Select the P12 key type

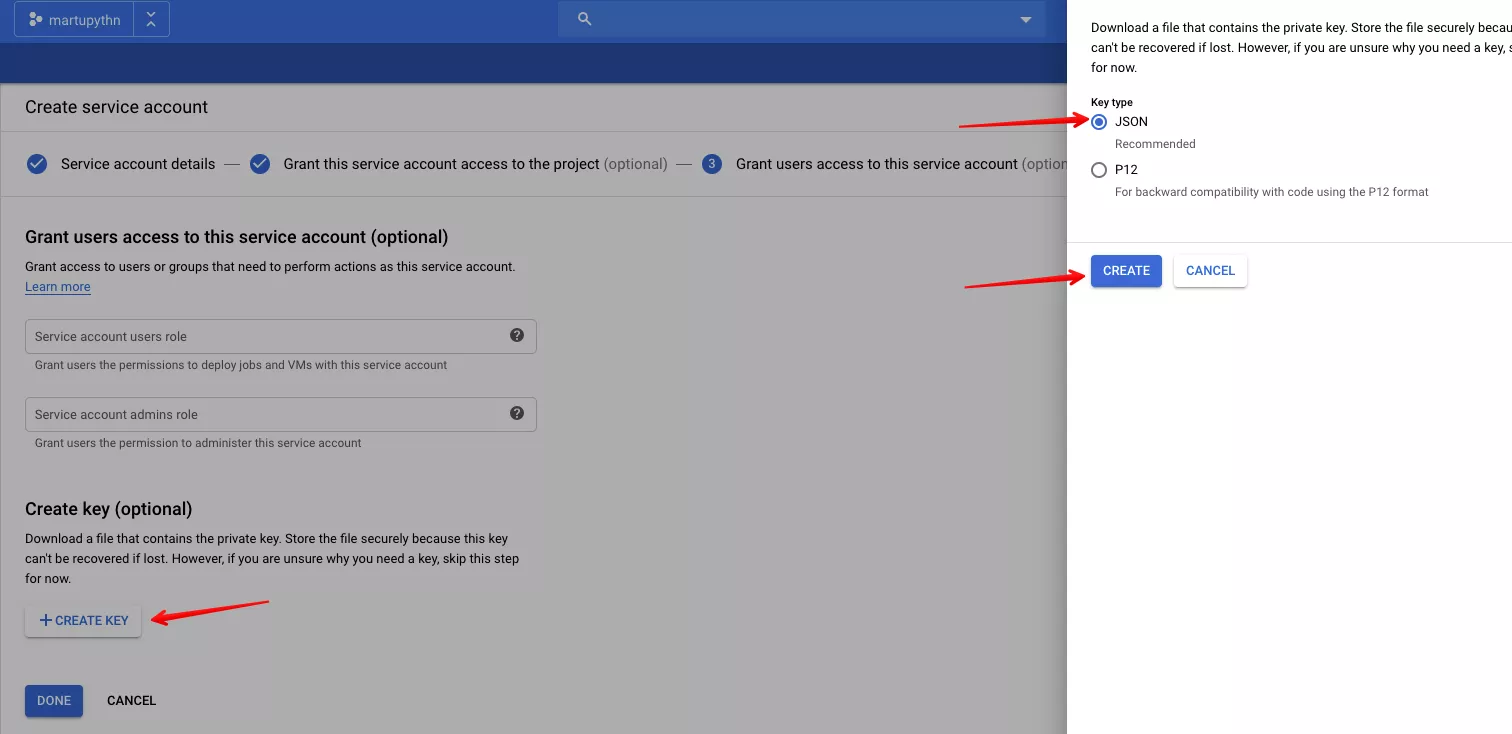click(1100, 170)
